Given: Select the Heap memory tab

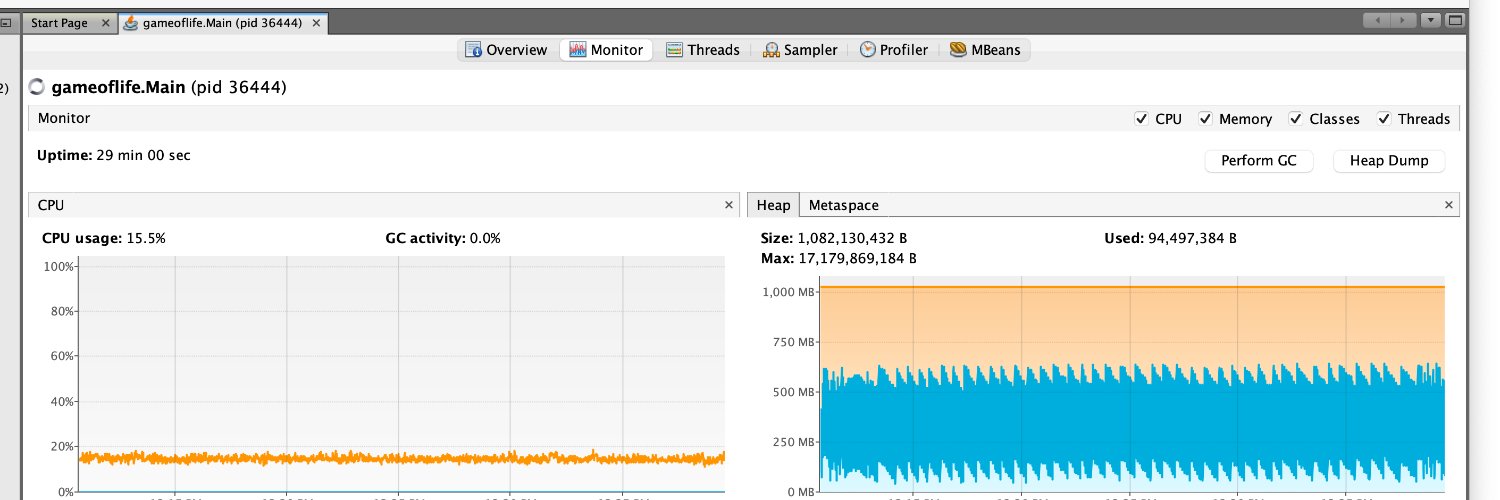Looking at the screenshot, I should pyautogui.click(x=773, y=205).
